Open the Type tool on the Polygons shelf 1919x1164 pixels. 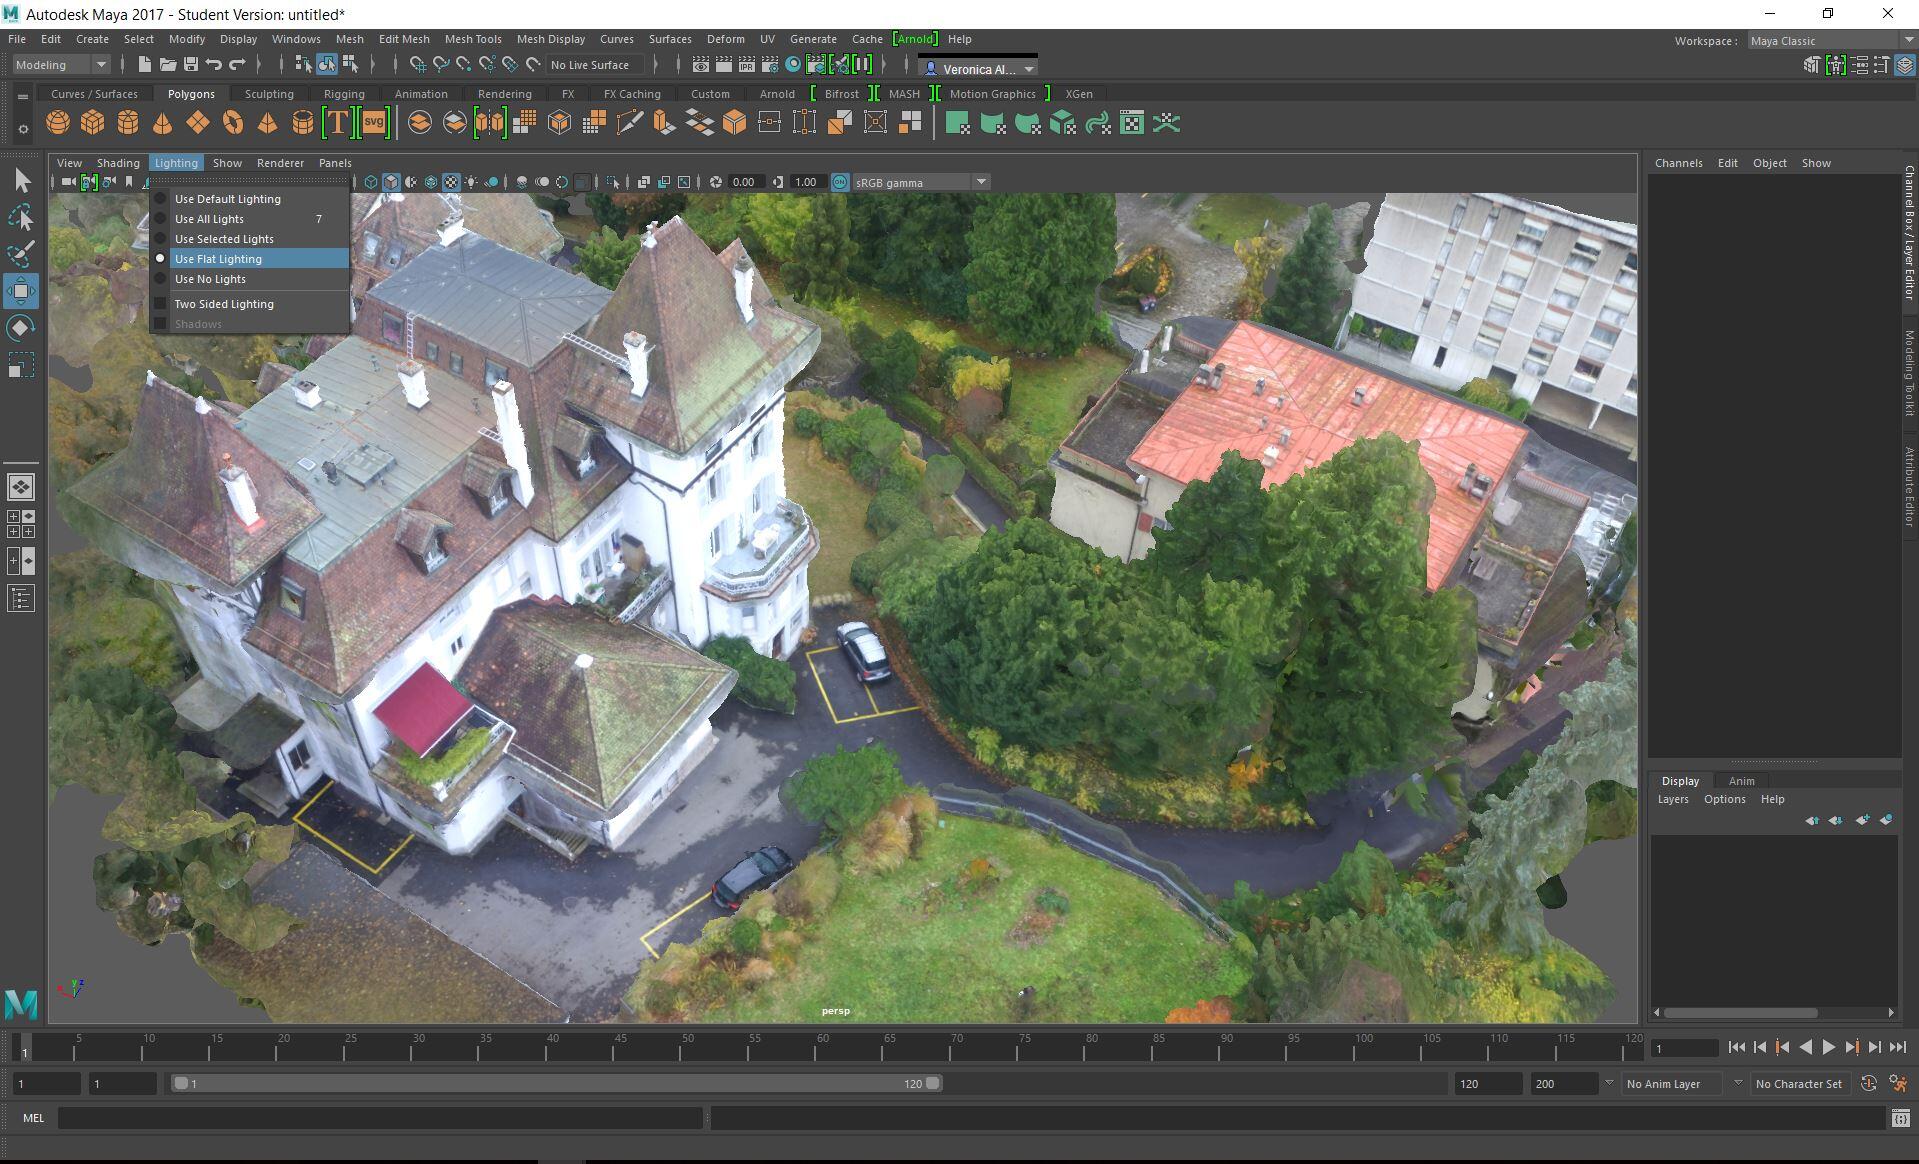(337, 122)
